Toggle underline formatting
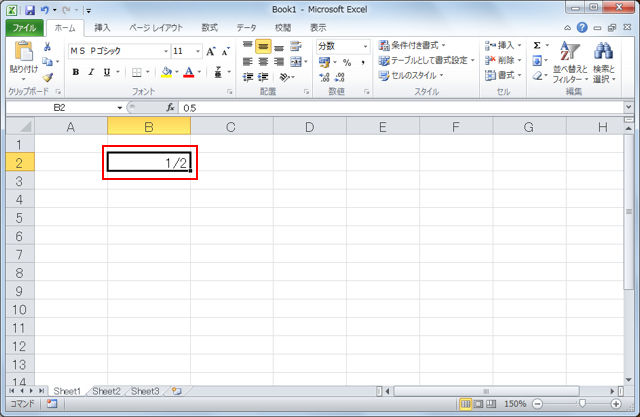 click(x=107, y=72)
